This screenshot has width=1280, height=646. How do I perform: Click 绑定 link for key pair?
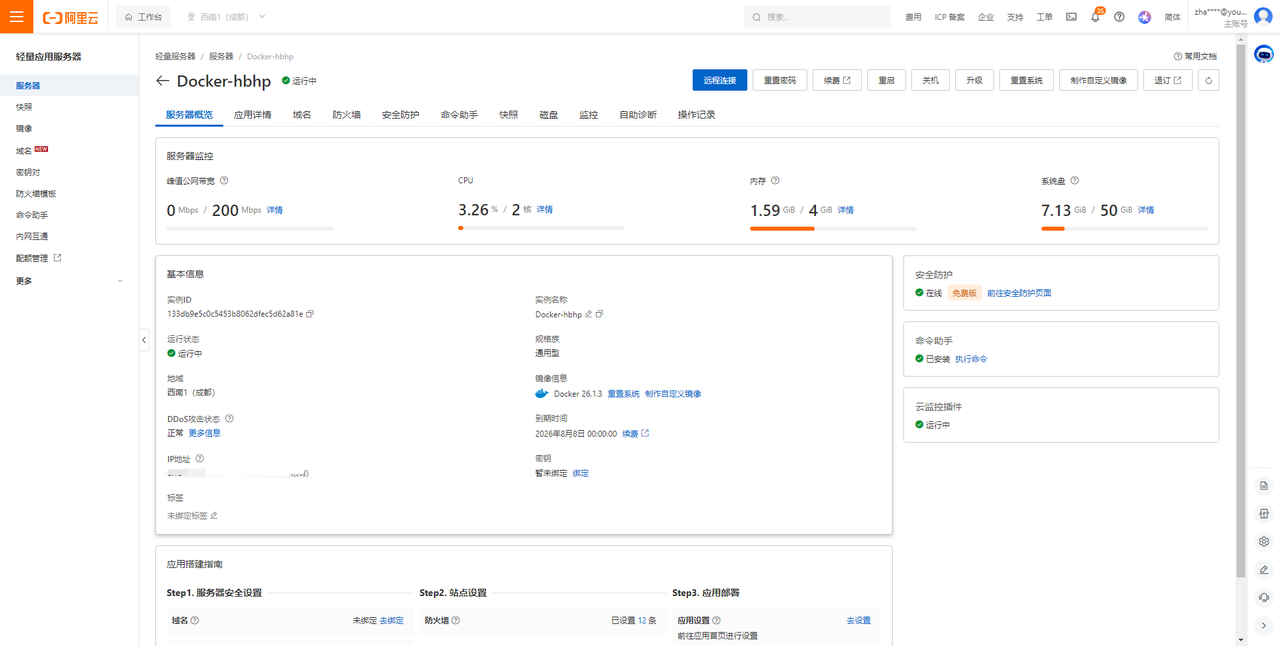pos(580,473)
